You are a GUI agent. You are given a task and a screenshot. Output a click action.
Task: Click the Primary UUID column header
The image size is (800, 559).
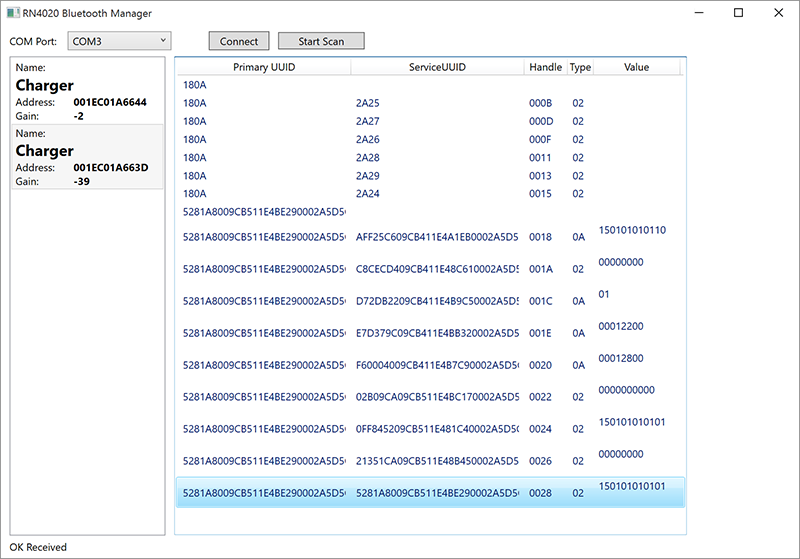(264, 67)
